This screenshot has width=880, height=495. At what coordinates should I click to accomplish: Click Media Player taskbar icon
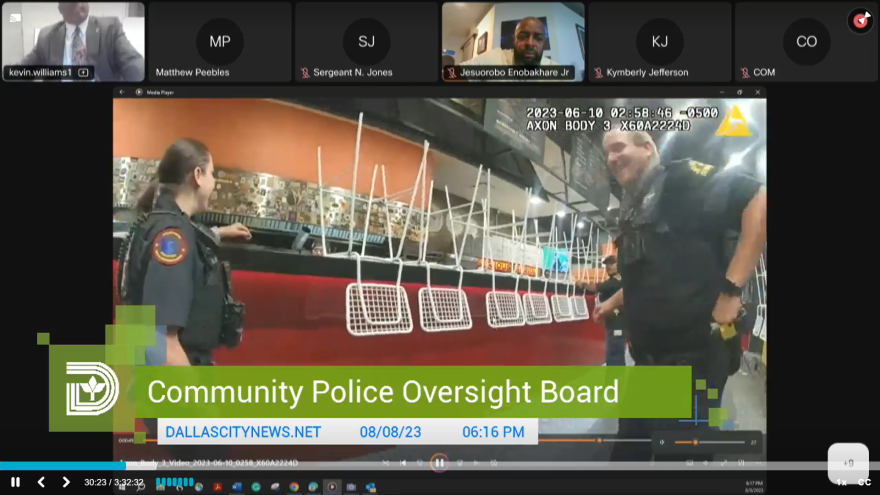[x=332, y=487]
